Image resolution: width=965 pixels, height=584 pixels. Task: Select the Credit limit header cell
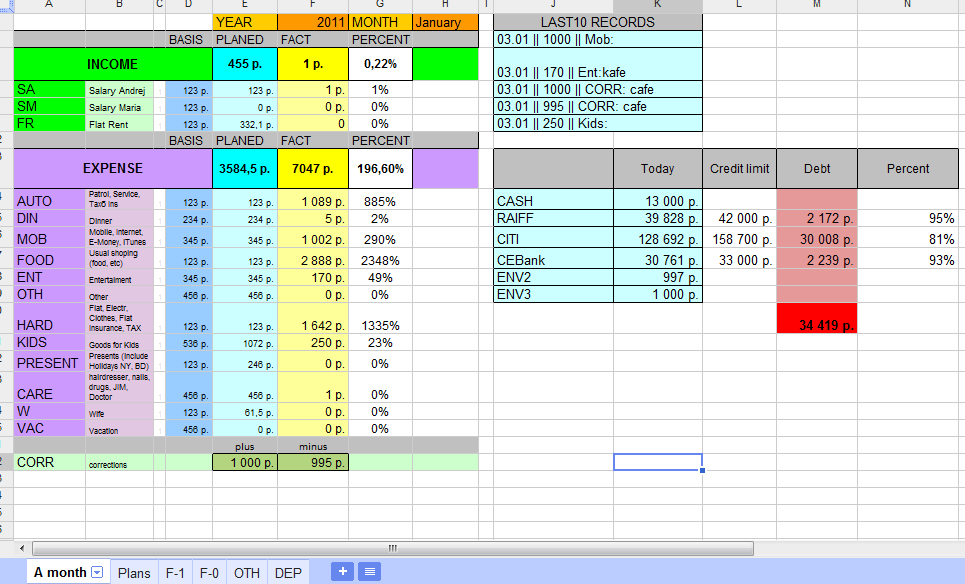[740, 168]
